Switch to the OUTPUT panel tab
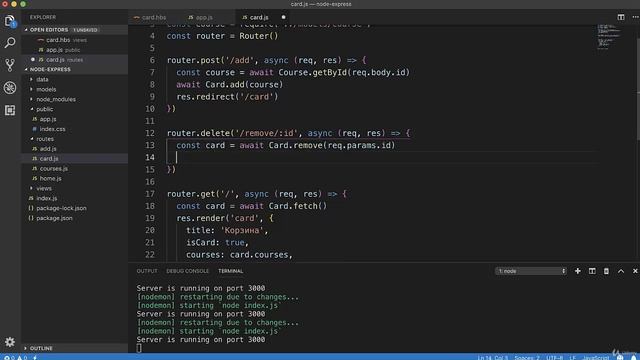The height and width of the screenshot is (360, 640). pyautogui.click(x=147, y=271)
